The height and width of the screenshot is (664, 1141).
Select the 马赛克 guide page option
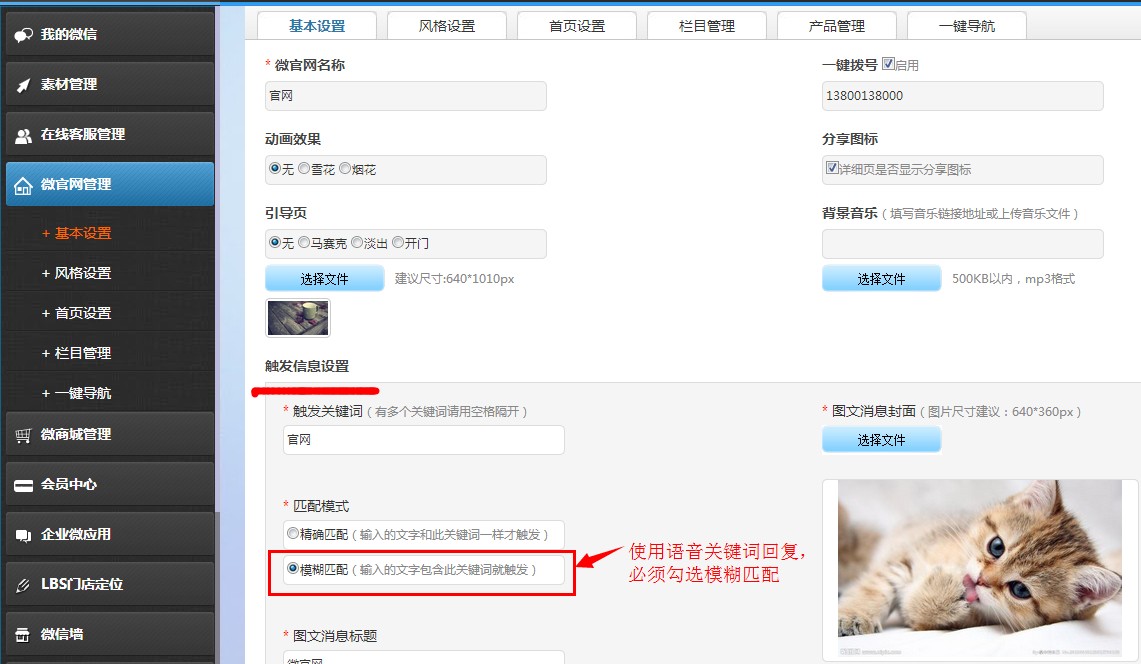coord(304,242)
